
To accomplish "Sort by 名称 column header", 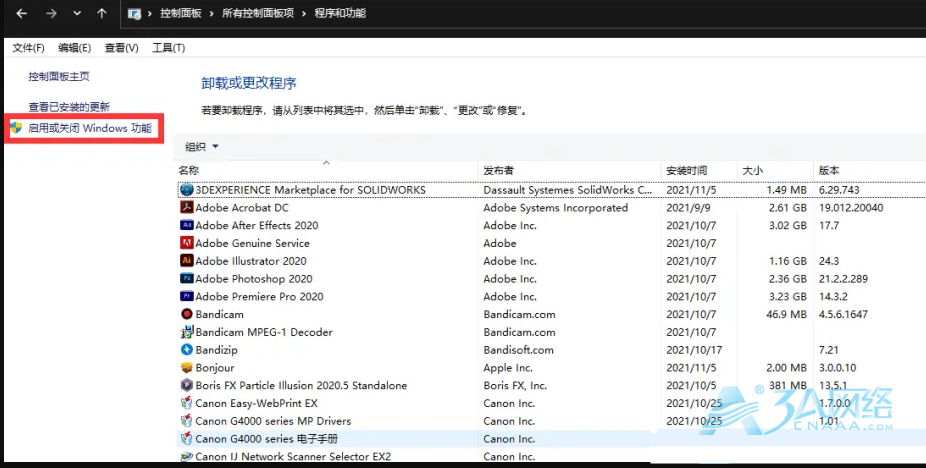I will tap(189, 170).
